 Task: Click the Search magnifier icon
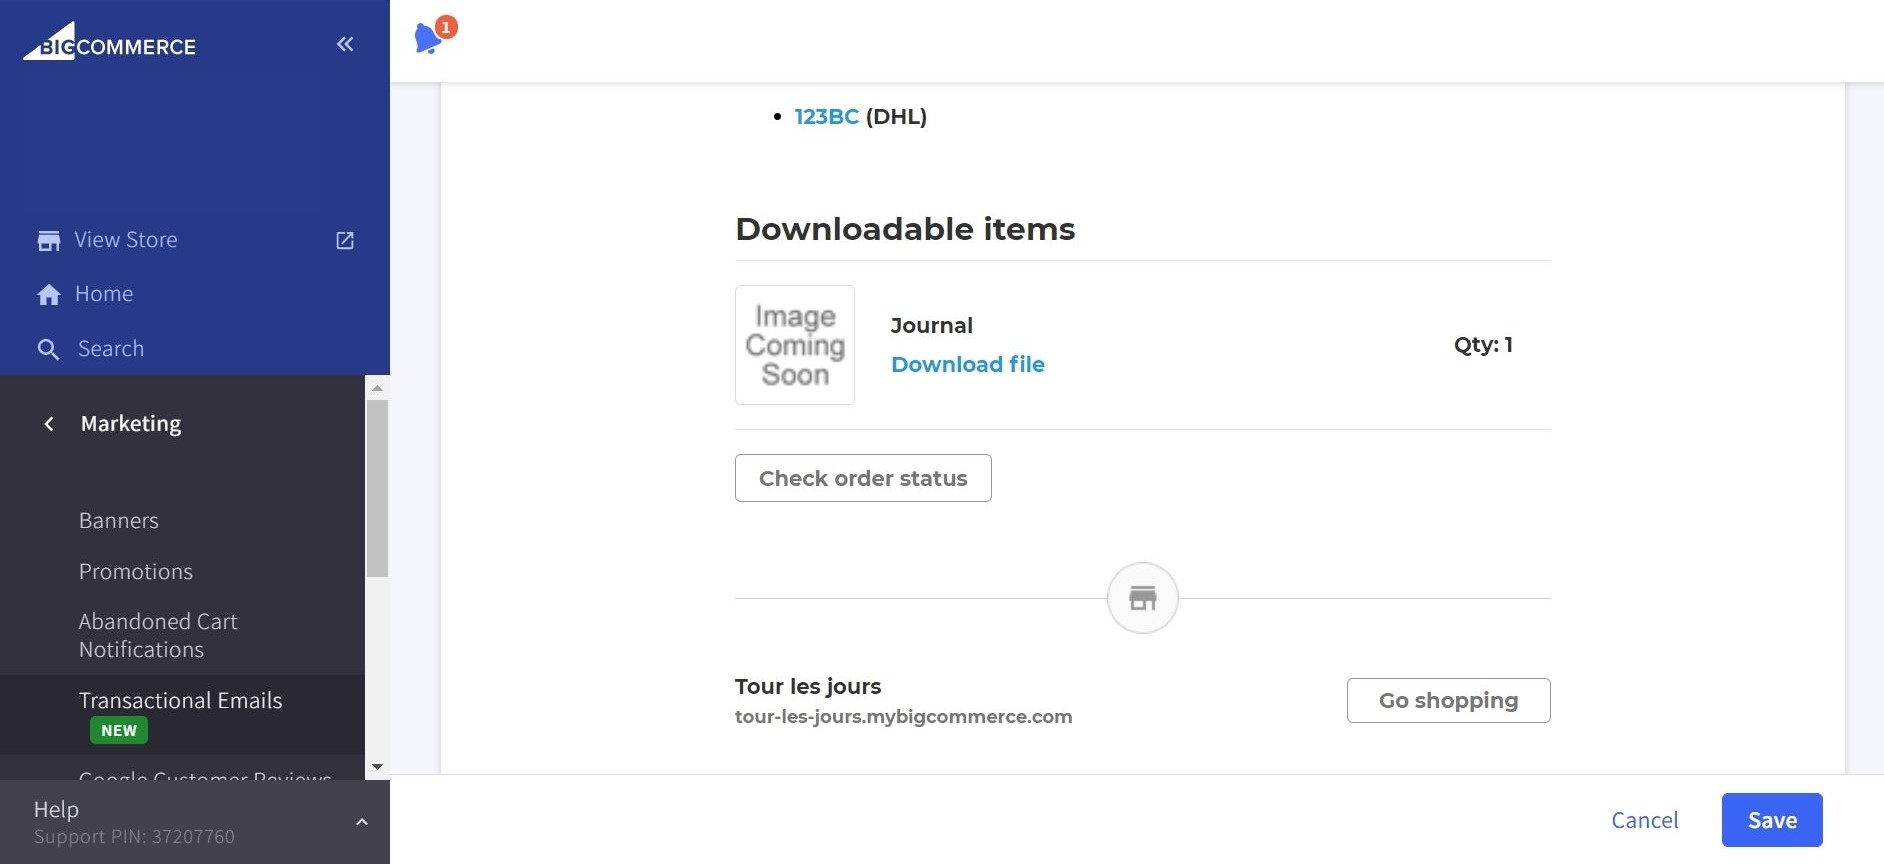(48, 349)
